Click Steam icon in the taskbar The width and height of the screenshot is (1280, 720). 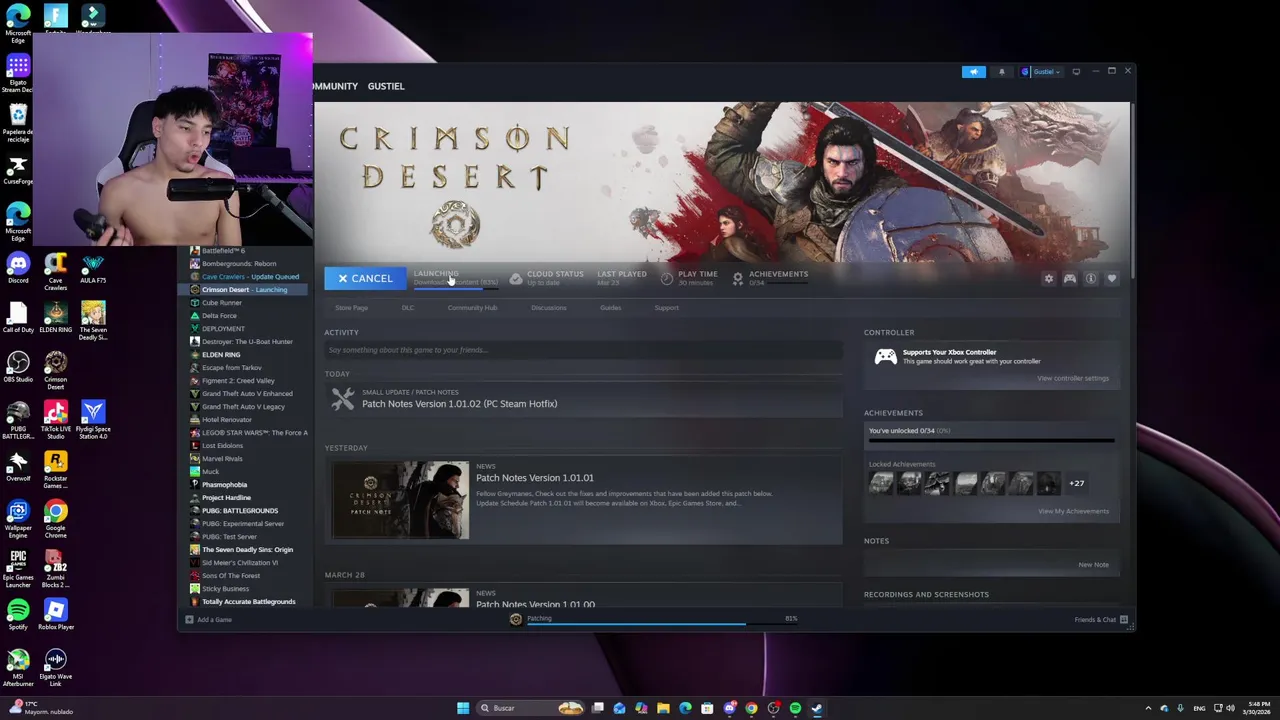tap(817, 708)
